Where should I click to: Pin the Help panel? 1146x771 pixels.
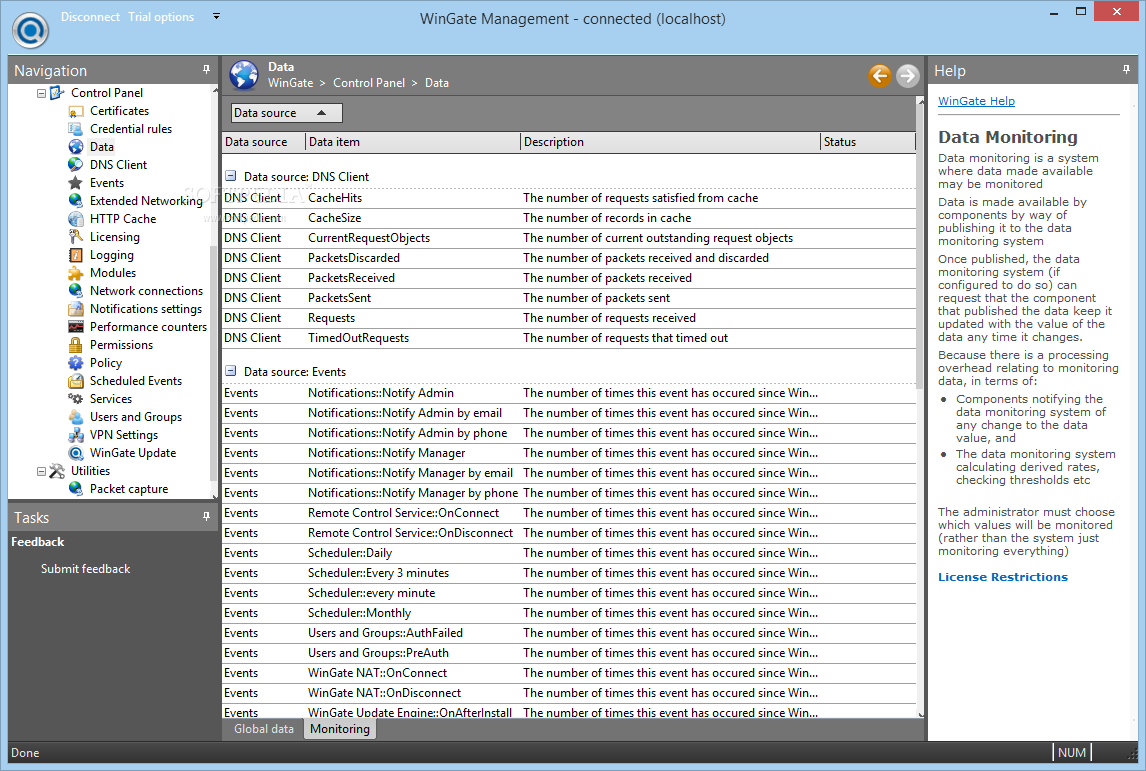(x=1126, y=69)
